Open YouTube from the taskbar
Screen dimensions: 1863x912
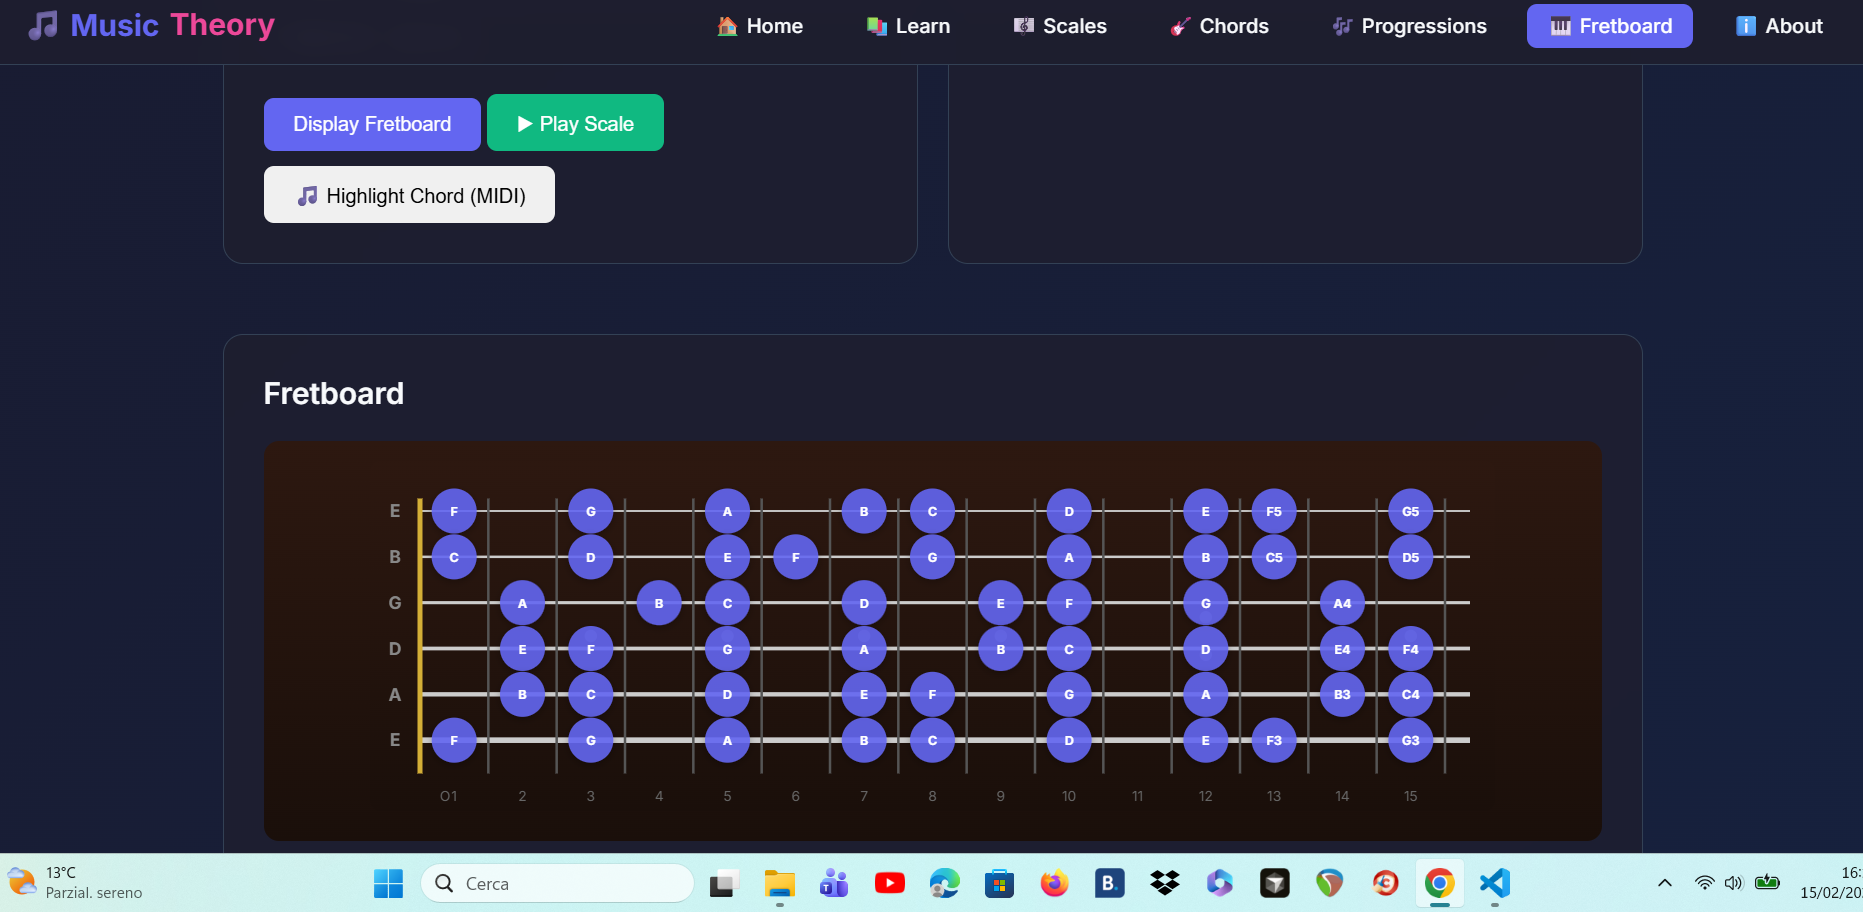889,883
